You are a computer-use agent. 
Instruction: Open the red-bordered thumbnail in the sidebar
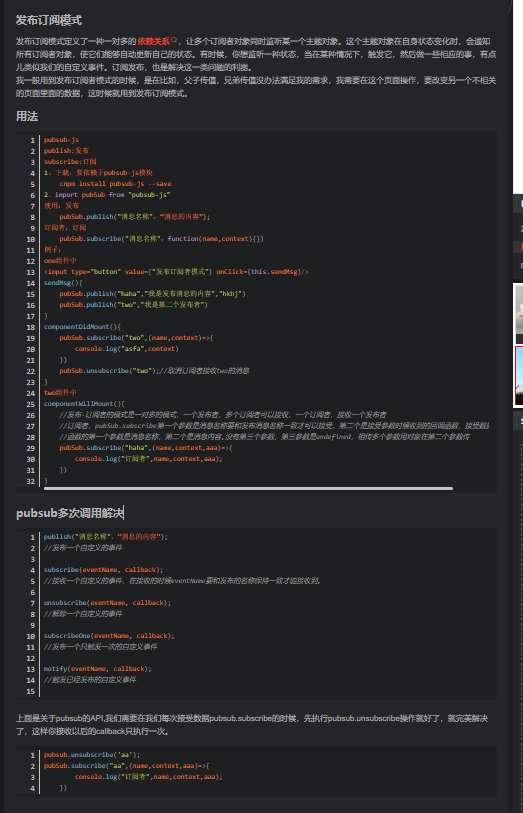519,375
